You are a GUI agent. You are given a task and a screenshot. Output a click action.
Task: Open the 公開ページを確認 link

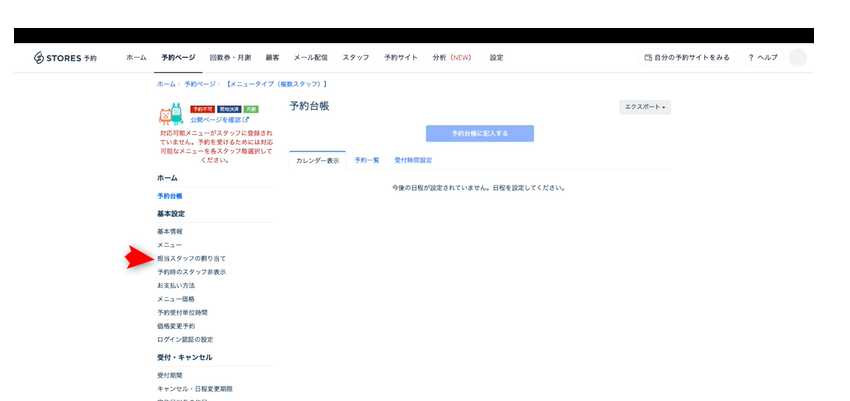click(x=219, y=120)
